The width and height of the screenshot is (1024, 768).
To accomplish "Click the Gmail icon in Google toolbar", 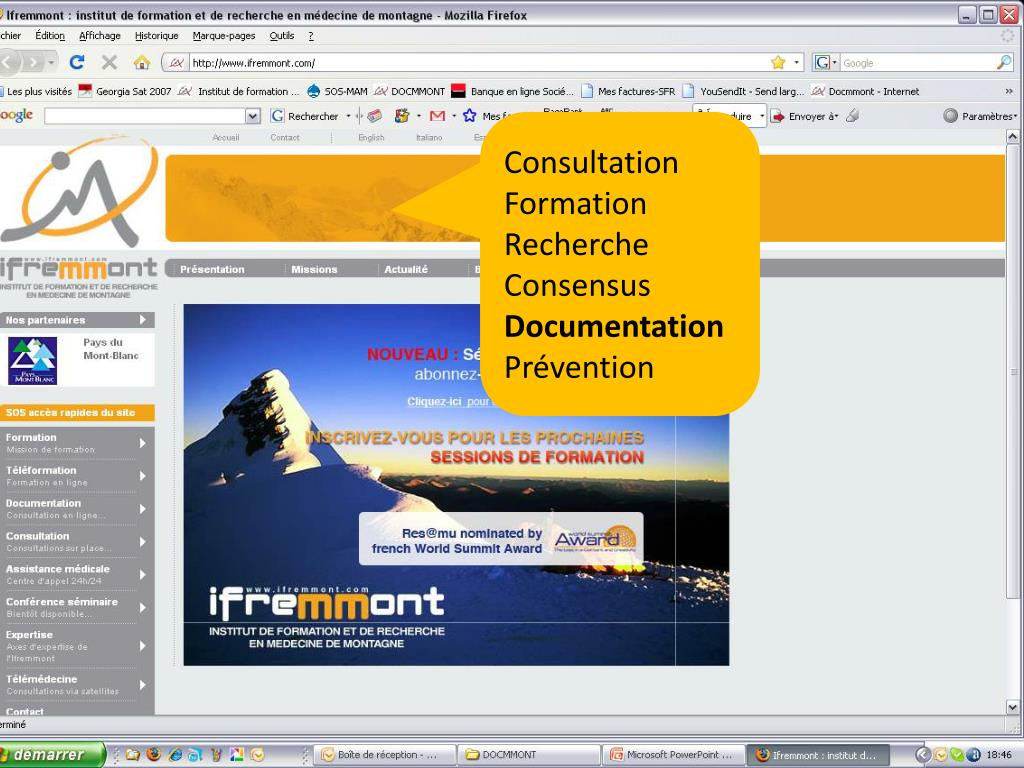I will coord(438,116).
